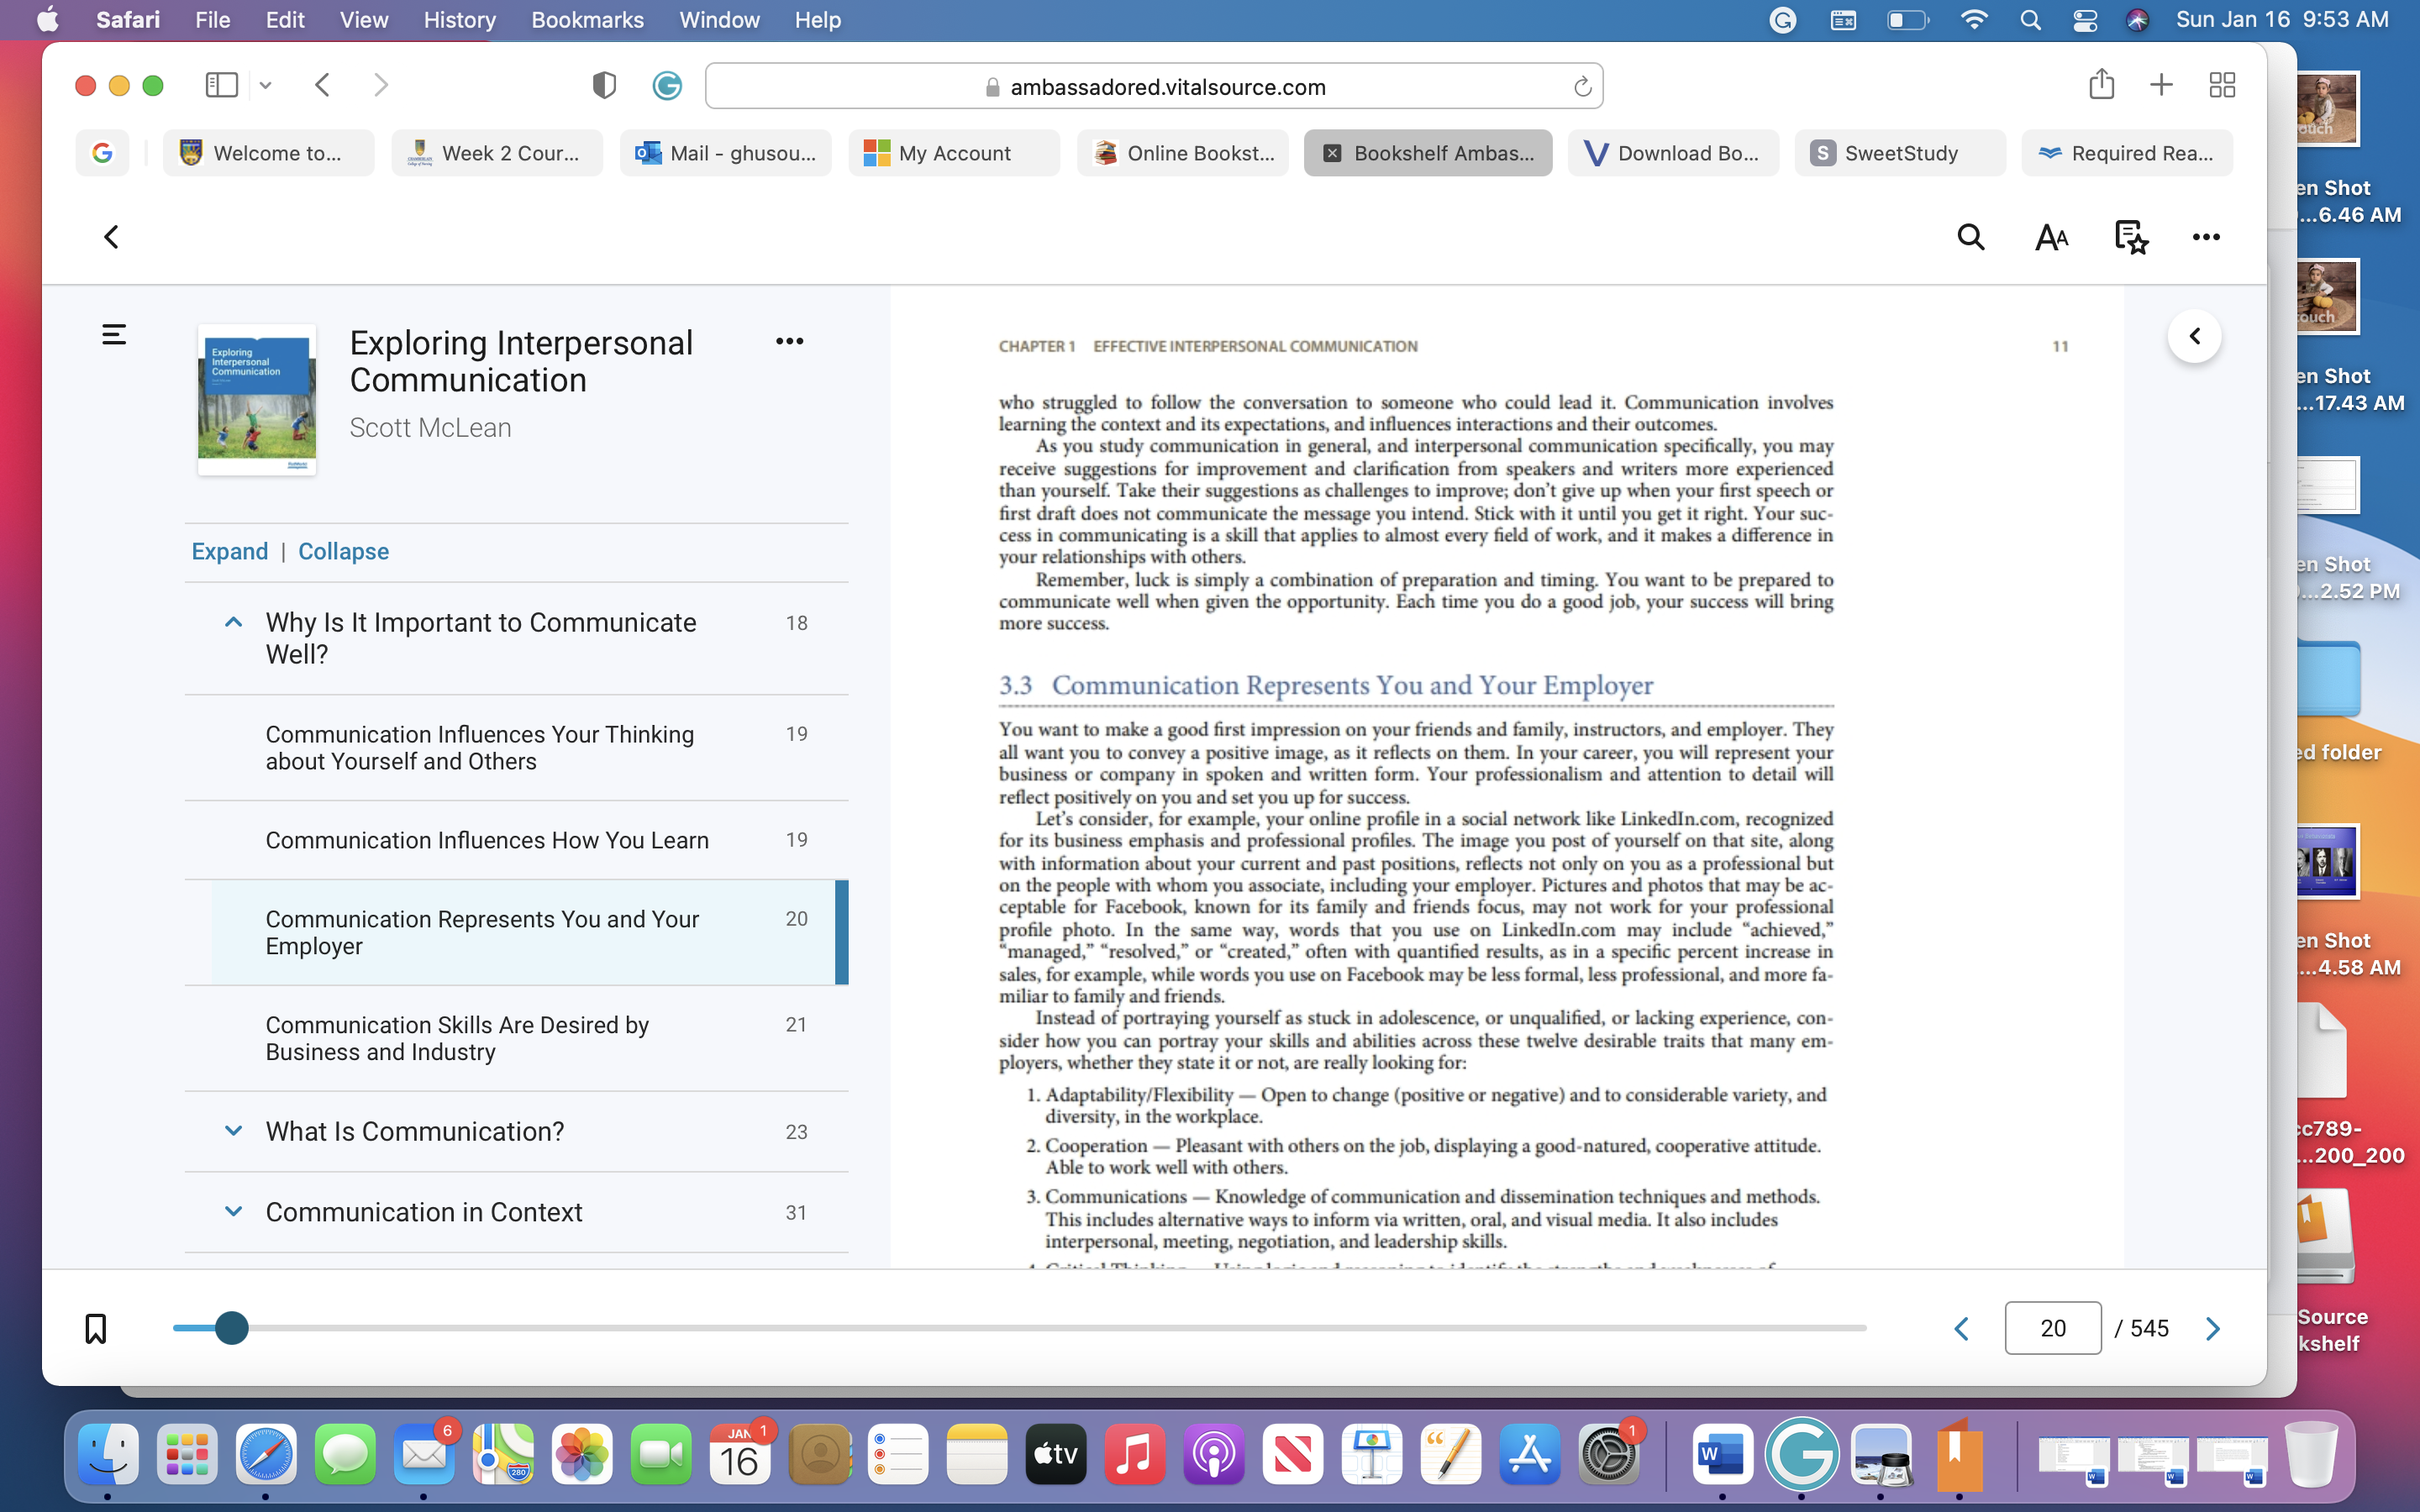
Task: Open Grammarly extension icon in Safari toolbar
Action: click(667, 86)
